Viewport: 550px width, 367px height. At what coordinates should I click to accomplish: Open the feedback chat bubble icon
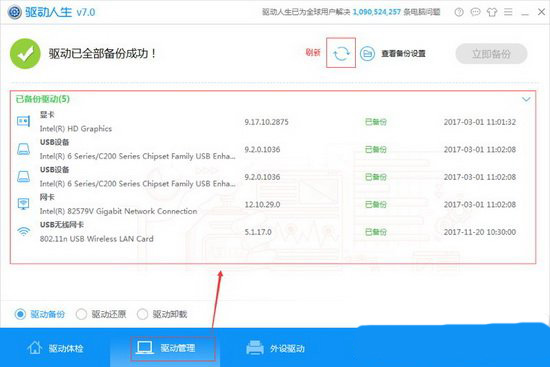coord(475,12)
